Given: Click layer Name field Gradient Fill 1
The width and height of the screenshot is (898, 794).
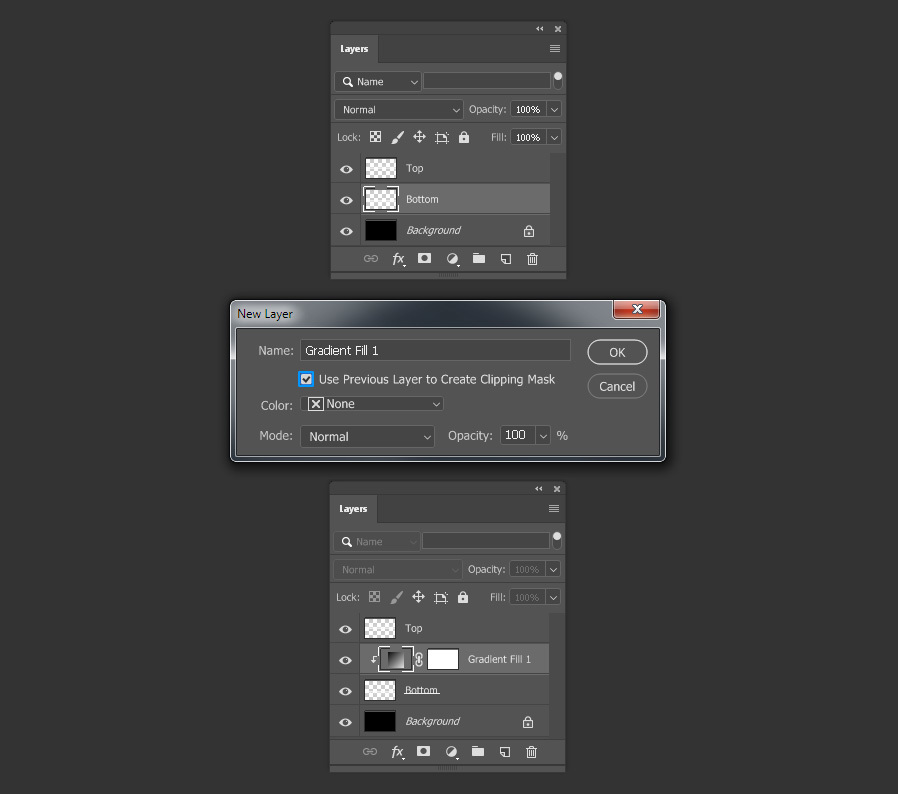Looking at the screenshot, I should (435, 351).
